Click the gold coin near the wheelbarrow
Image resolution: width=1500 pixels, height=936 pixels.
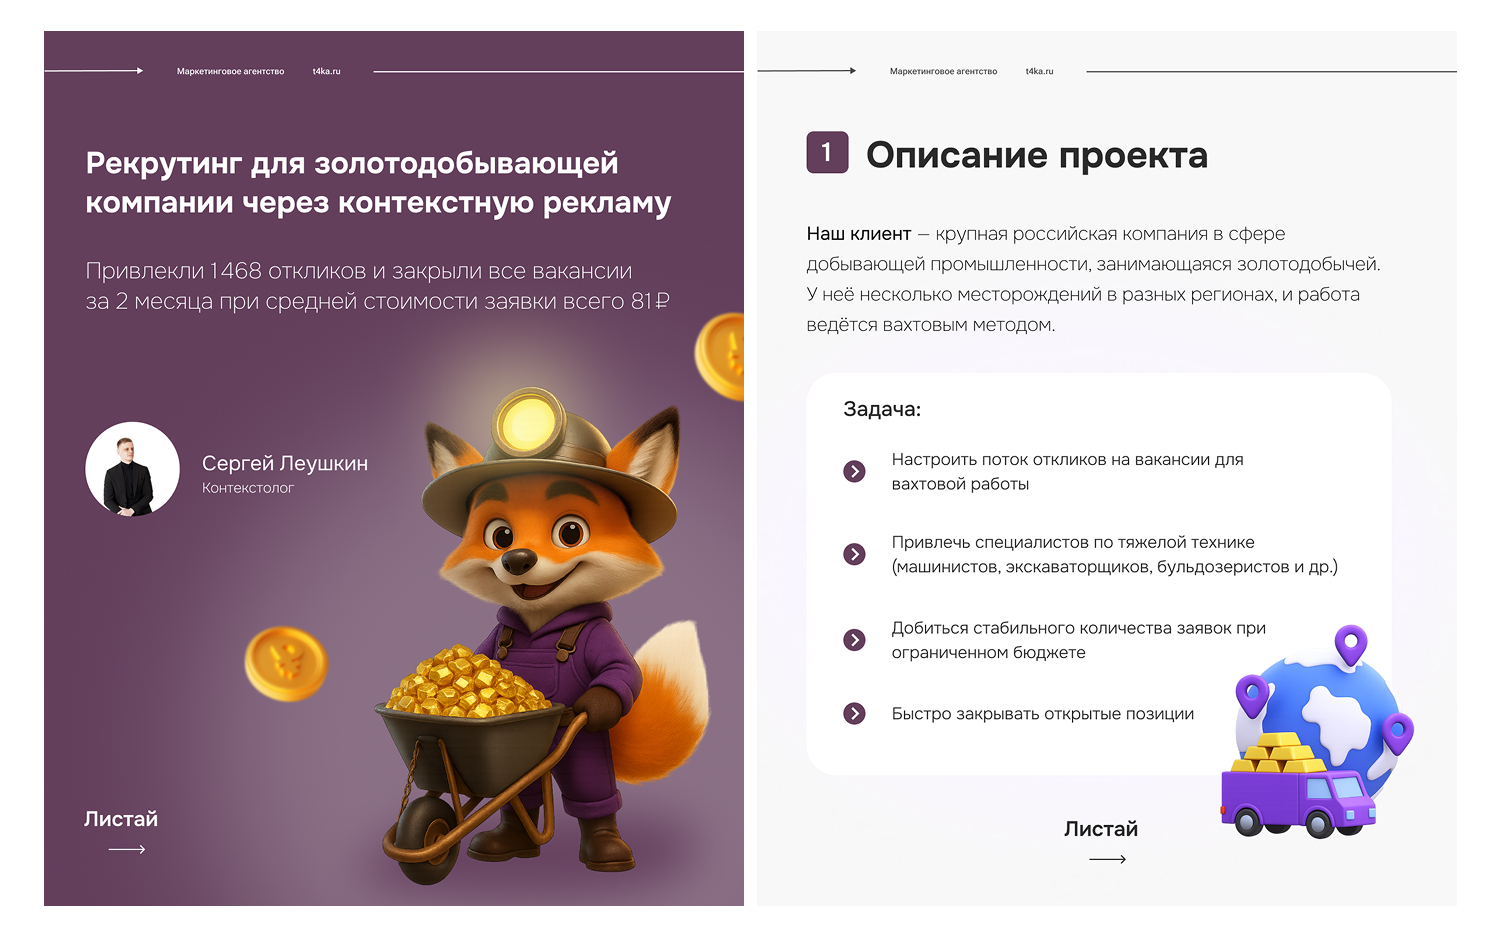[286, 663]
